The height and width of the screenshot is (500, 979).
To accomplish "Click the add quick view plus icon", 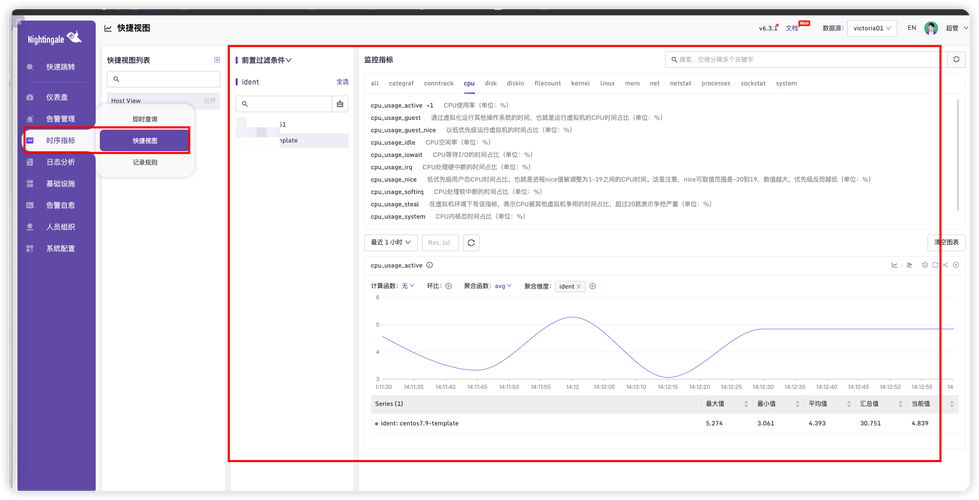I will point(217,60).
